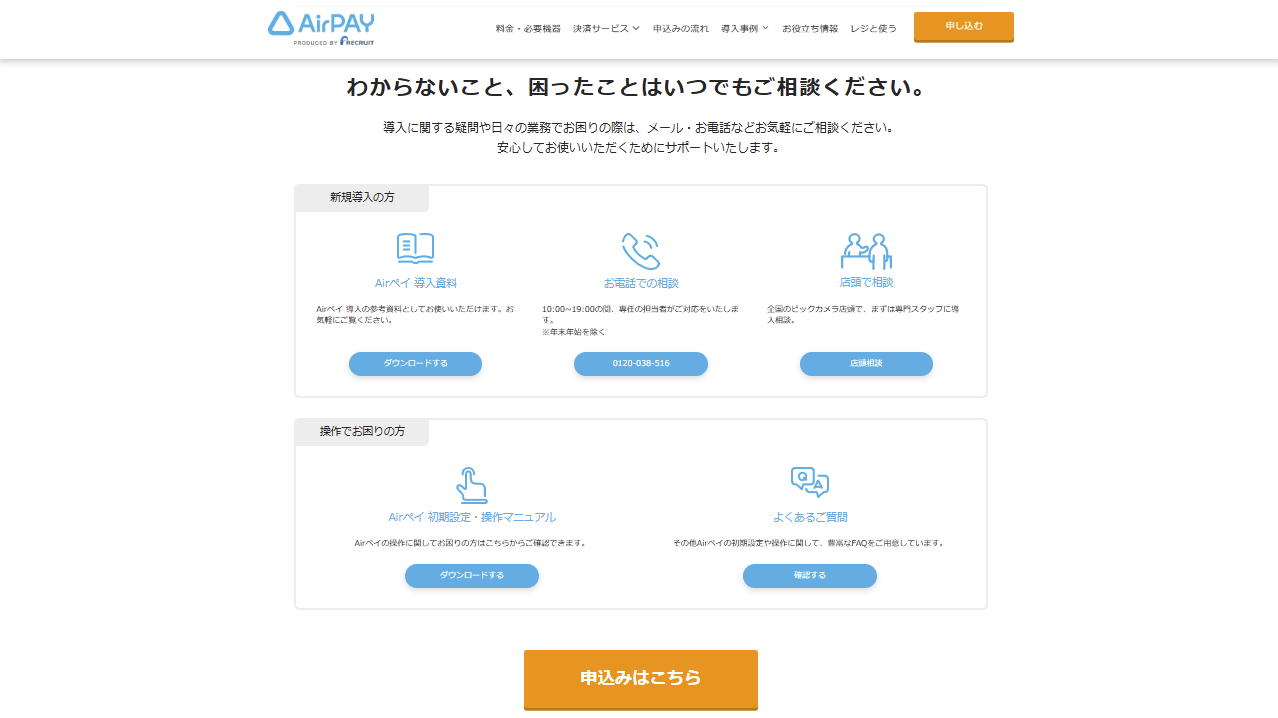Viewport: 1278px width, 718px height.
Task: Click the 0120-038-516 phone number button
Action: [641, 363]
